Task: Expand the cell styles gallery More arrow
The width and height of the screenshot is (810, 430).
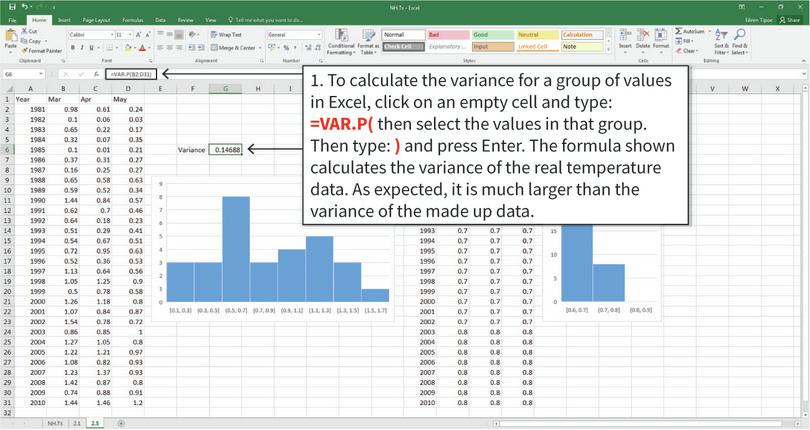Action: coord(609,51)
